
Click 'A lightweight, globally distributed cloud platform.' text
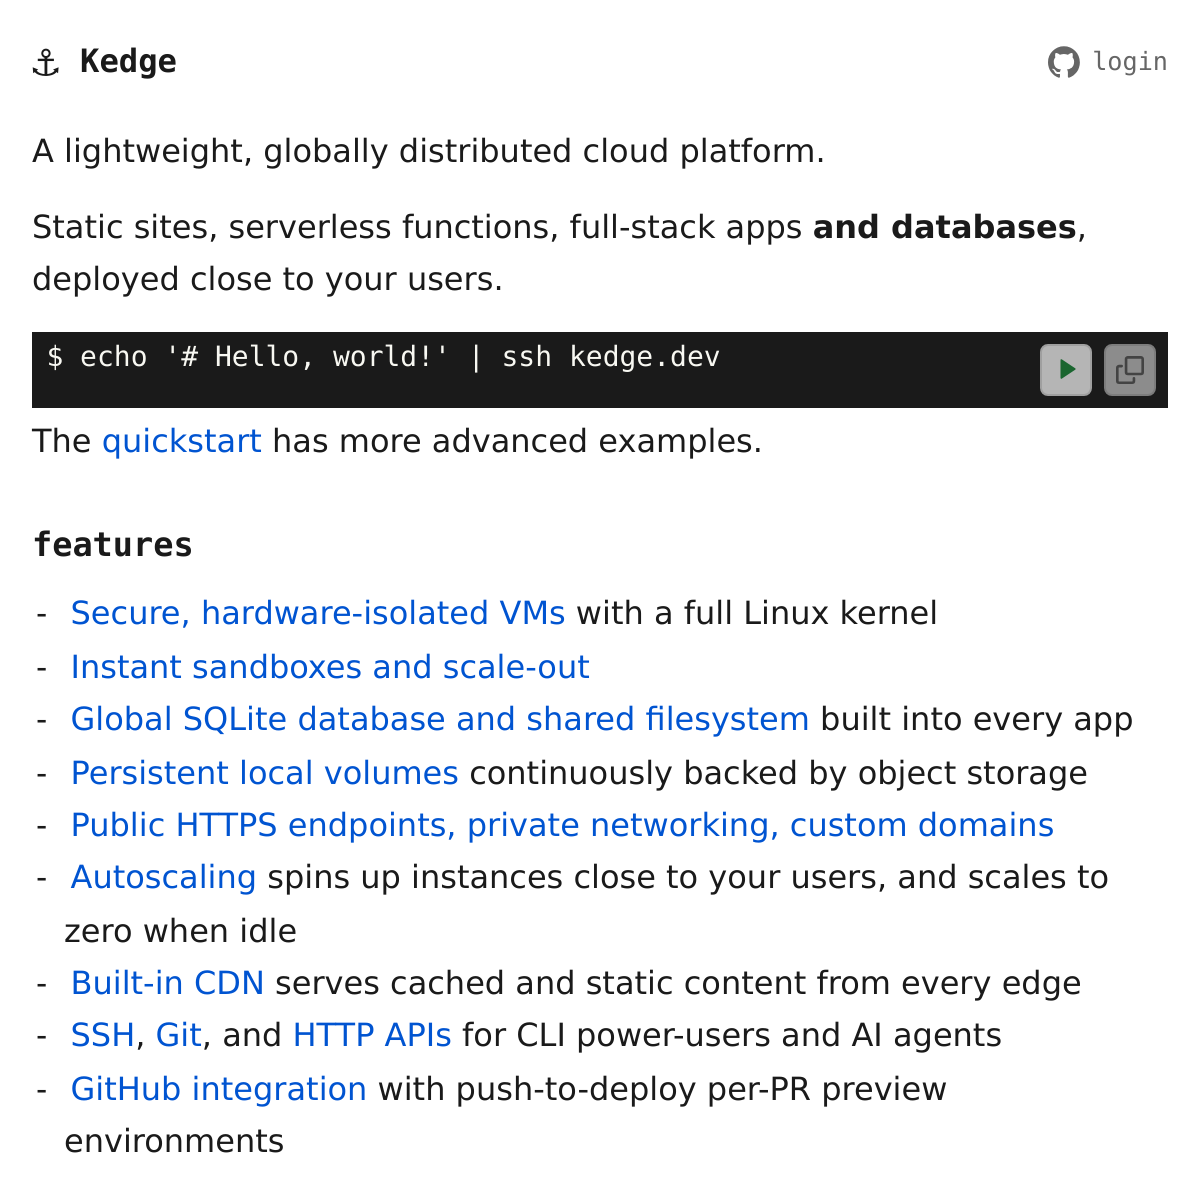tap(429, 151)
